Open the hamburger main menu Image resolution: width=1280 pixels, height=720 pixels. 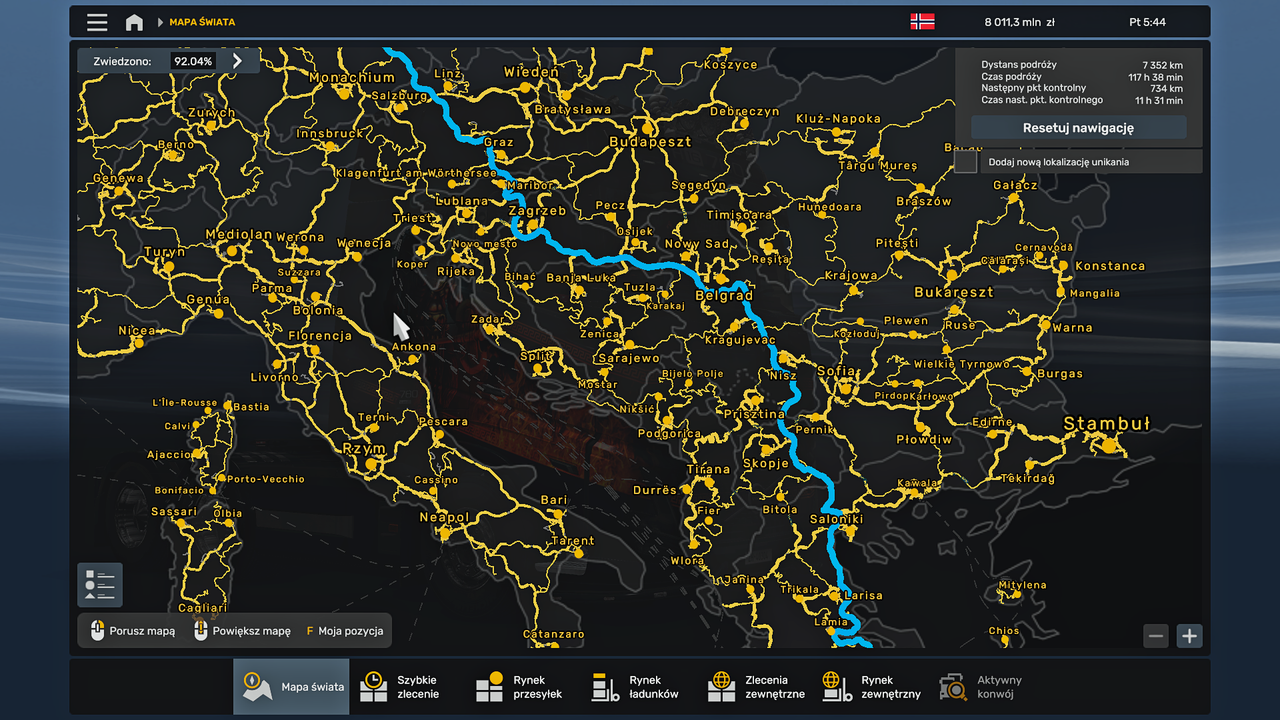pos(97,22)
